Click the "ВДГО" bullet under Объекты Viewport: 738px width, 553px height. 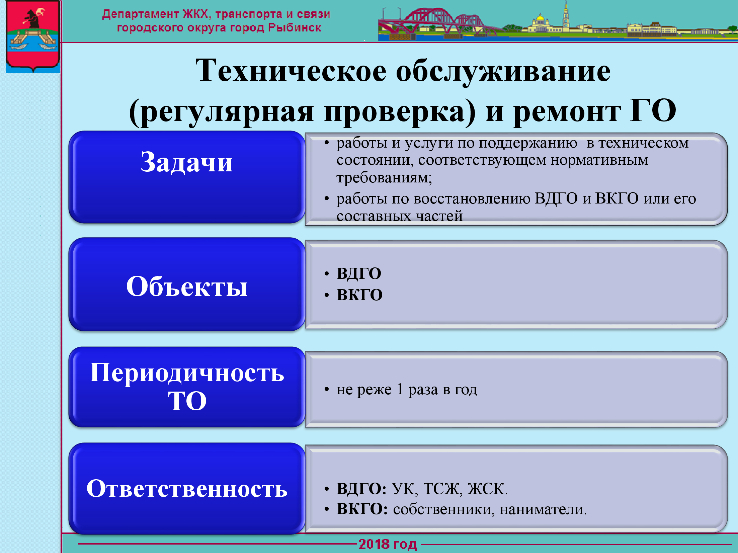(359, 273)
